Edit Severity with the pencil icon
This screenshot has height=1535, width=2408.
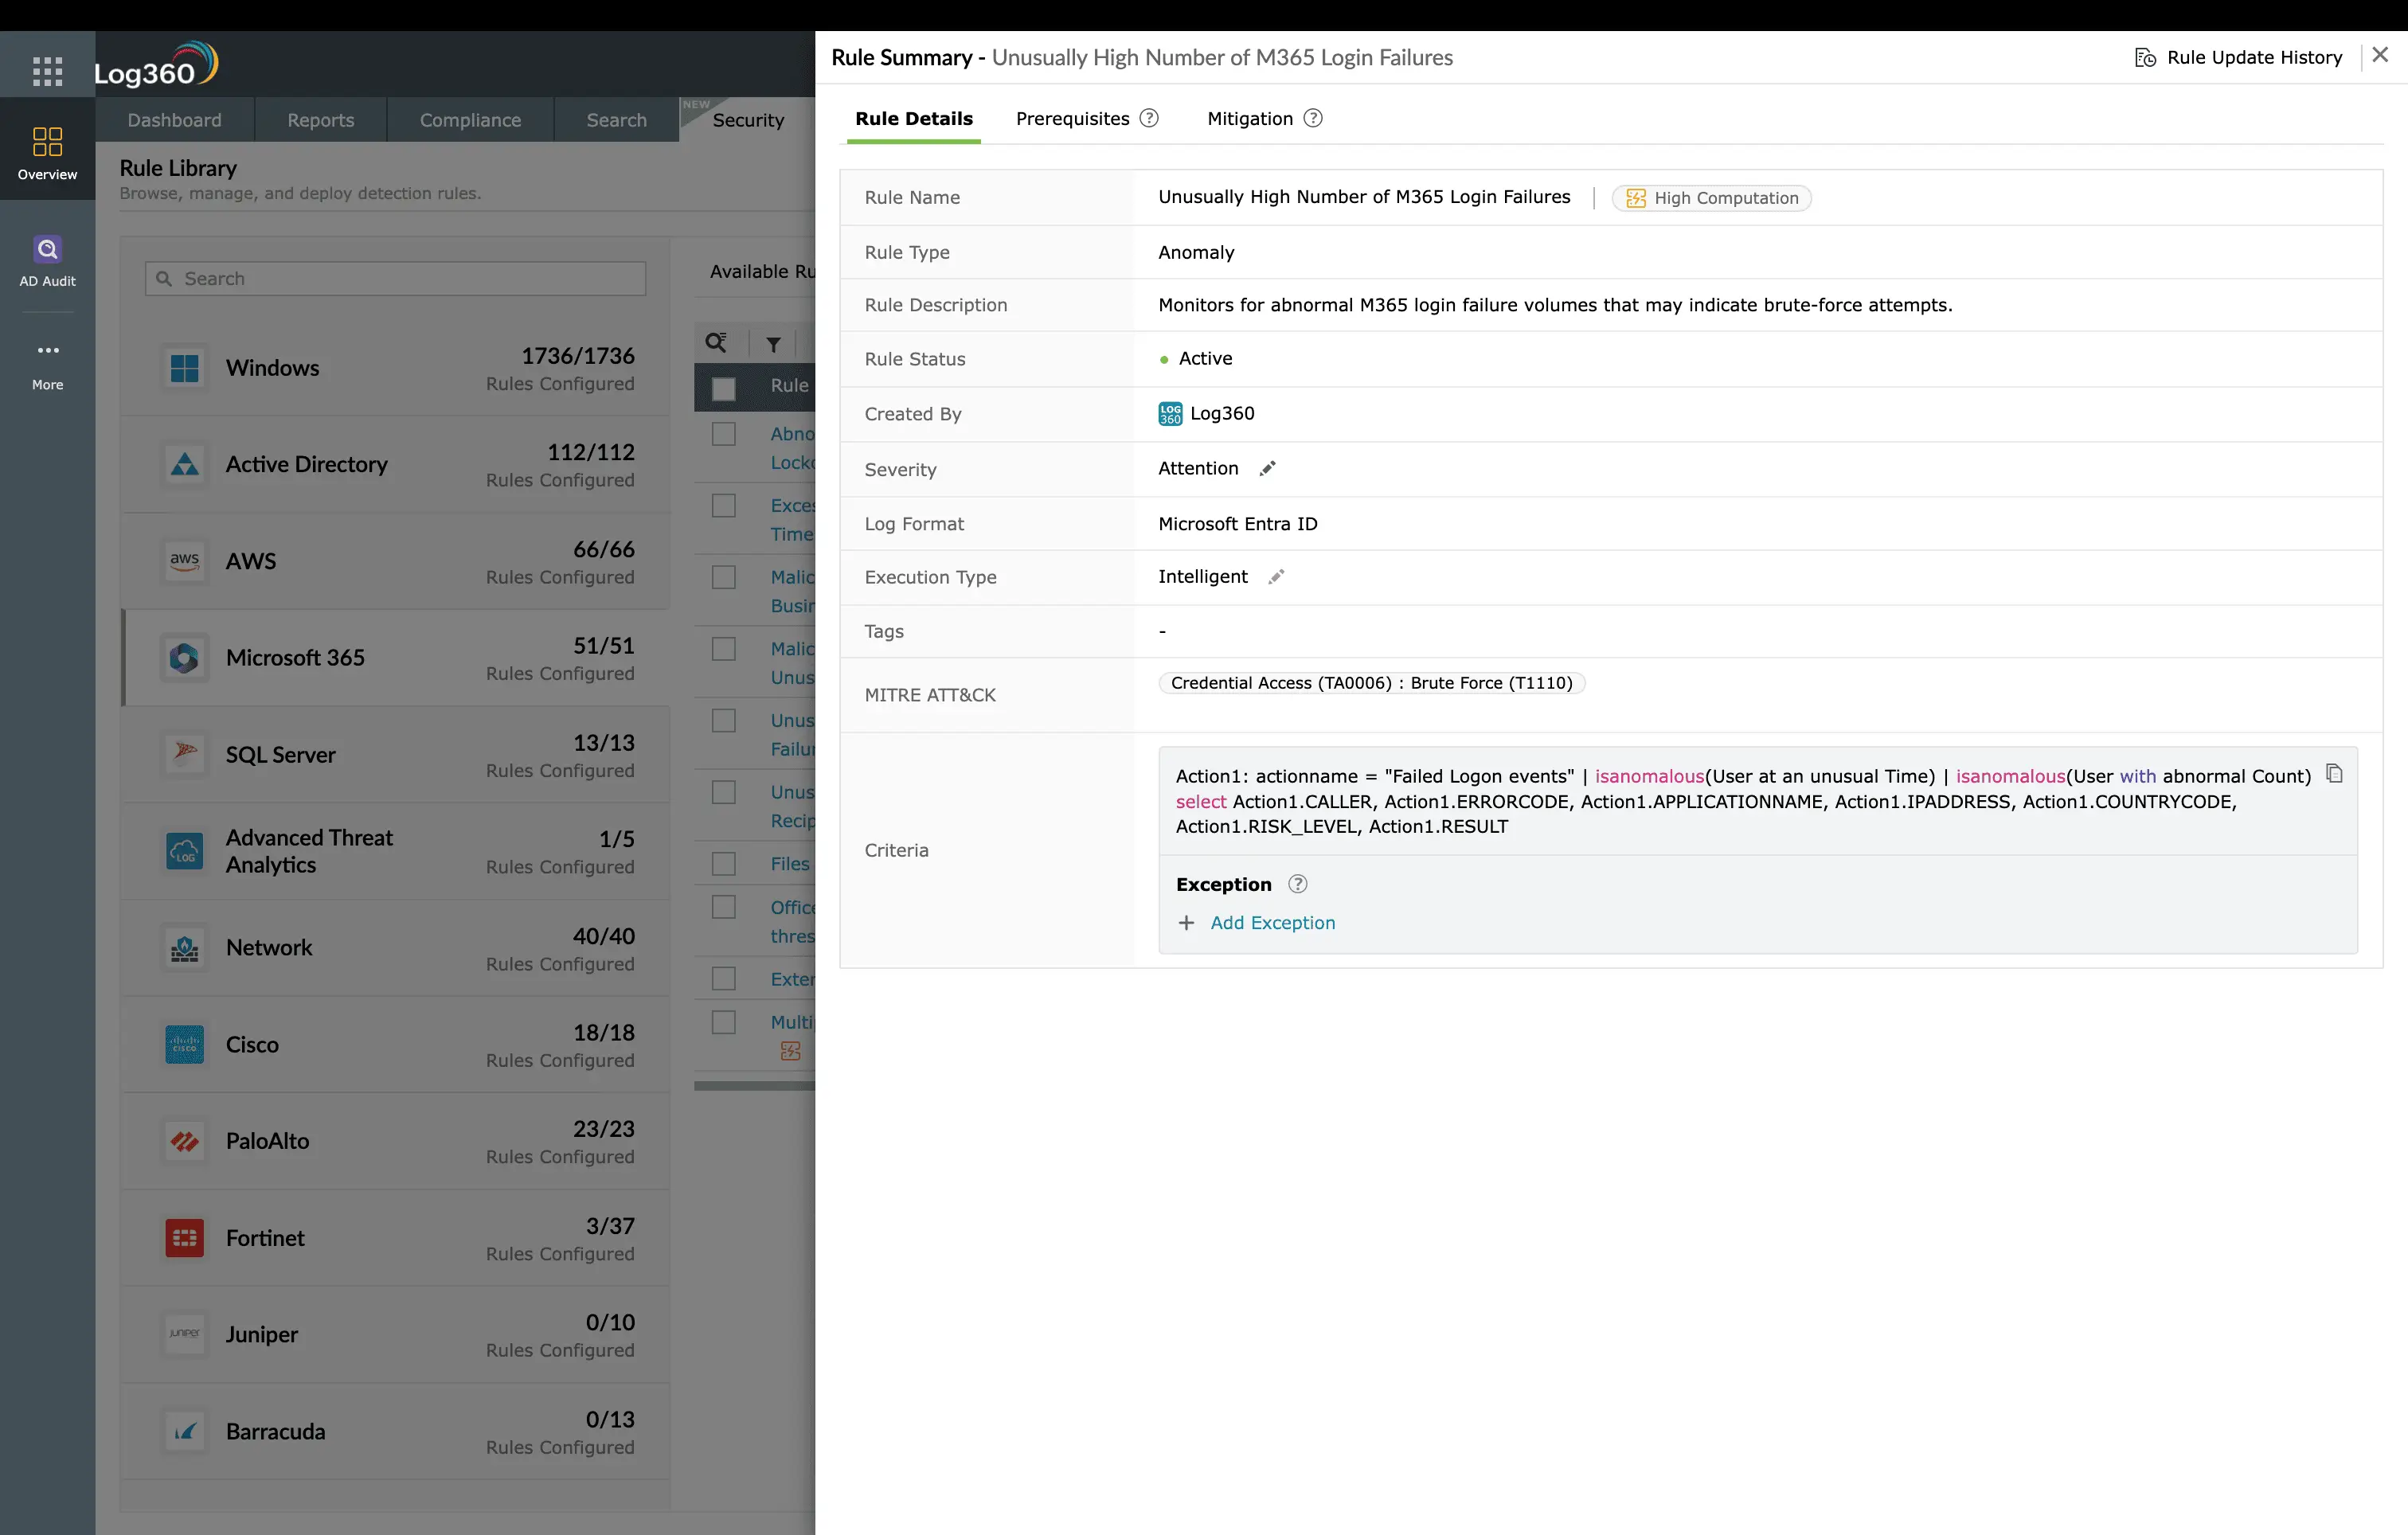point(1267,469)
